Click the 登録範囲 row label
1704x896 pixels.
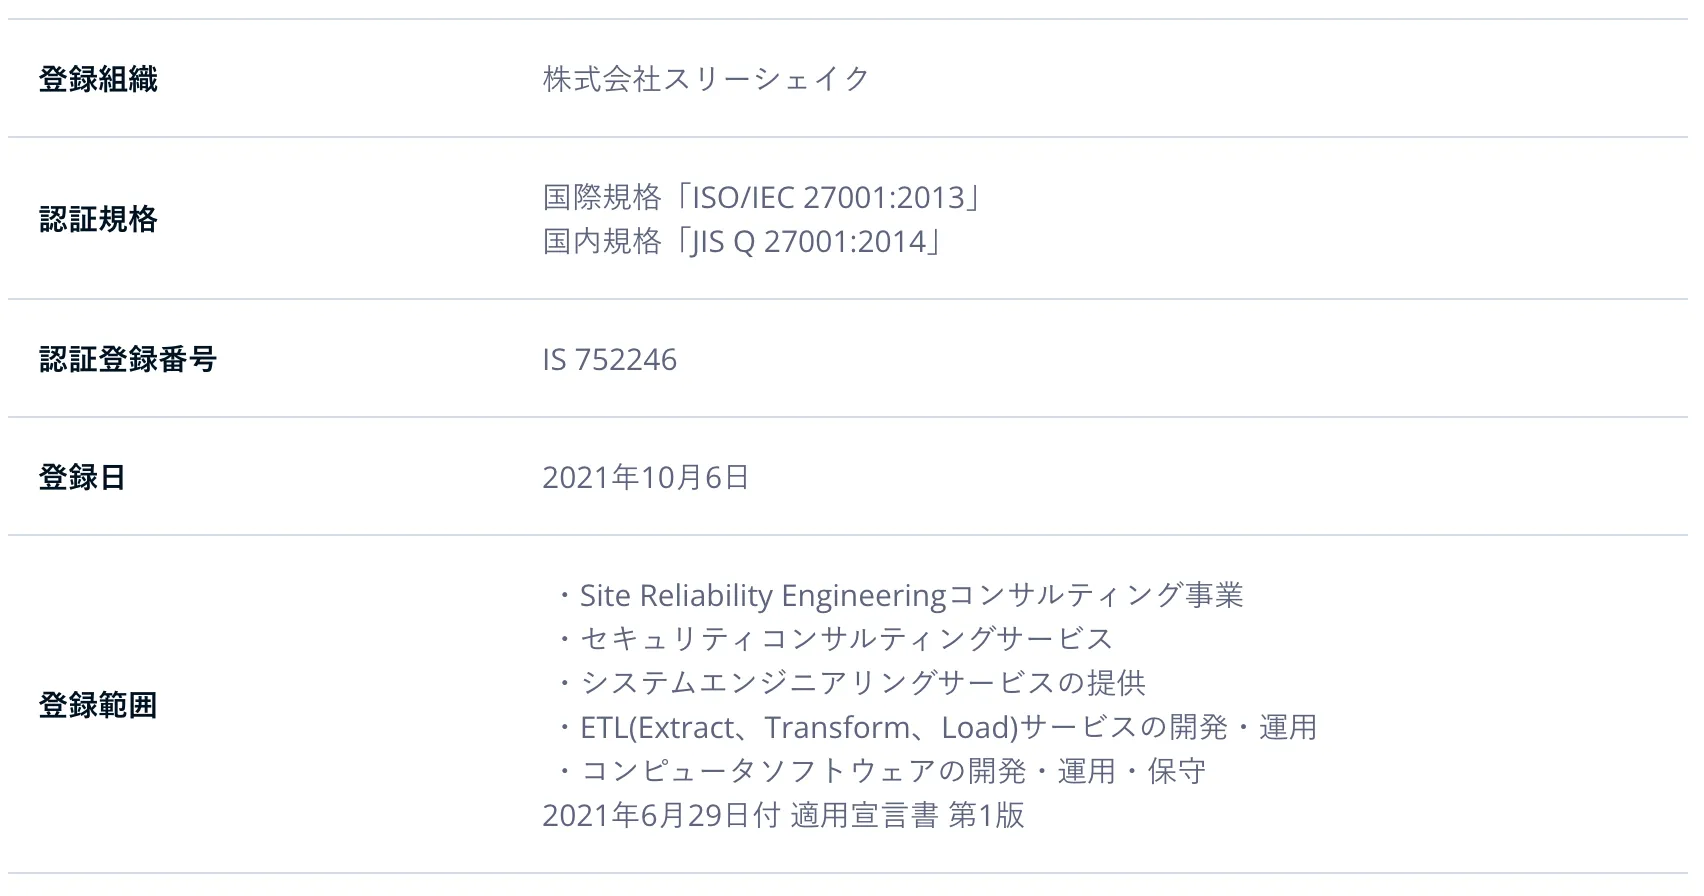[98, 705]
